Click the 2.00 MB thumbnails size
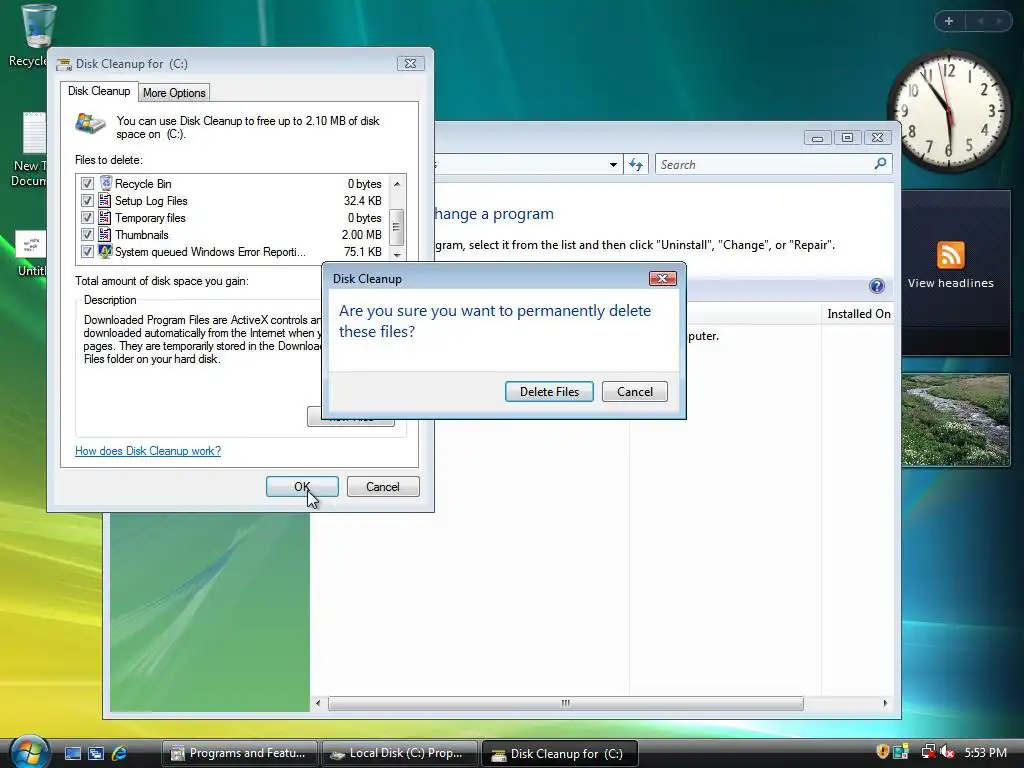 362,234
